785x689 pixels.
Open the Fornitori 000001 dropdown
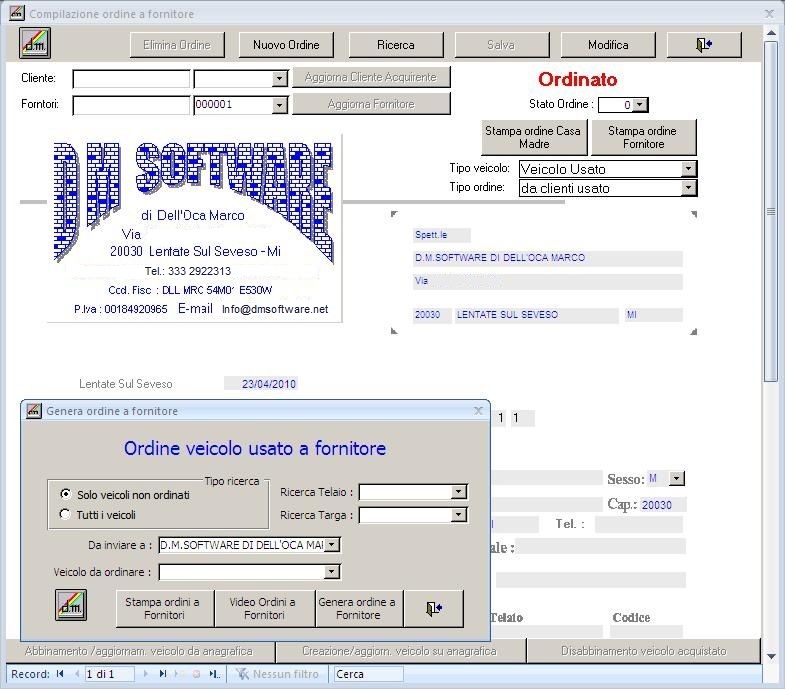pos(279,105)
